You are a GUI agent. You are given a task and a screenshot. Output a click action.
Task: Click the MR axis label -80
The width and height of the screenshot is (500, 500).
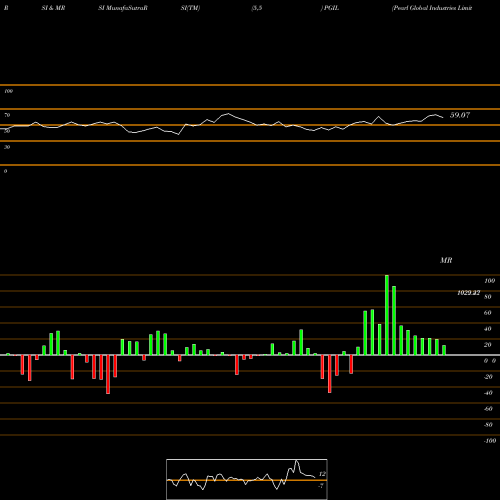pos(488,425)
